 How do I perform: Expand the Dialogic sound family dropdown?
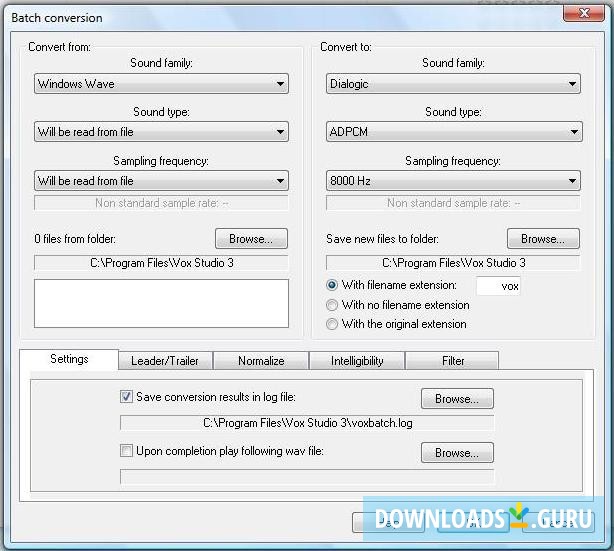click(453, 83)
